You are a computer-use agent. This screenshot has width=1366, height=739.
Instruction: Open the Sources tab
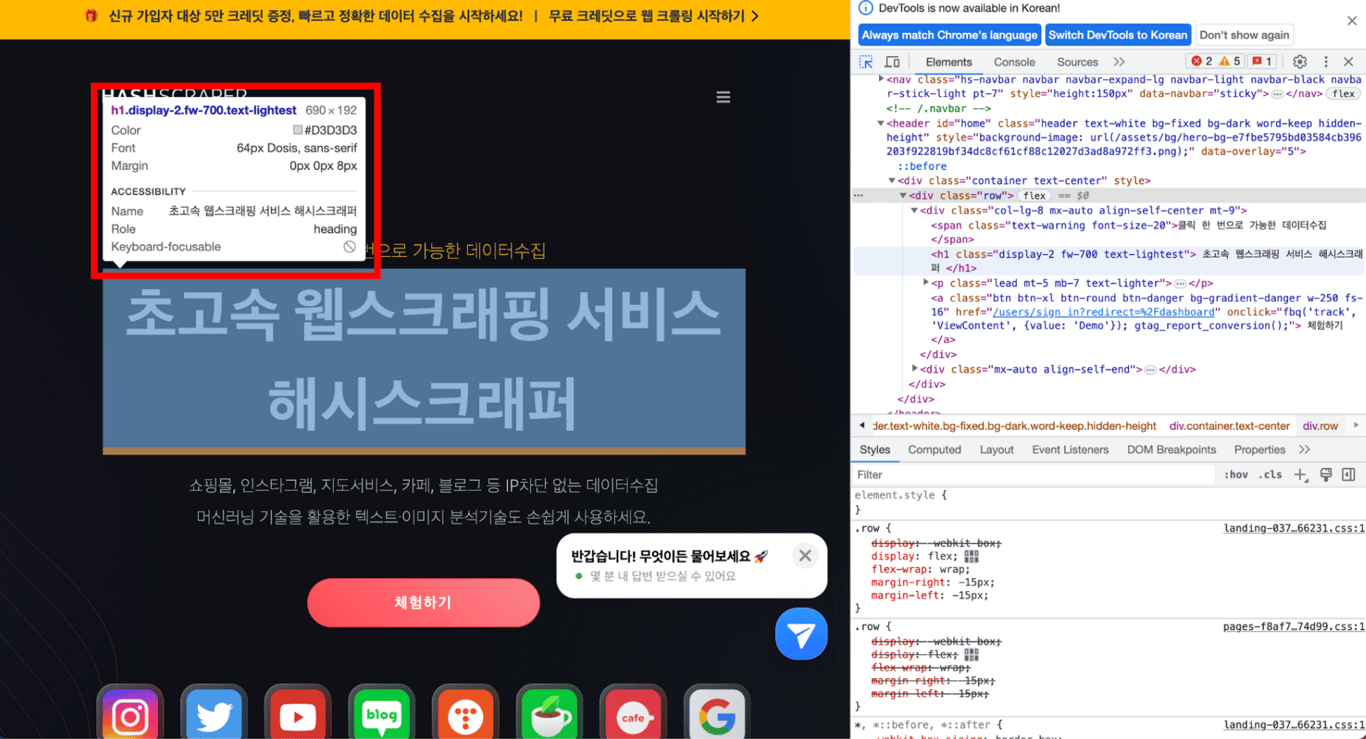(1077, 62)
